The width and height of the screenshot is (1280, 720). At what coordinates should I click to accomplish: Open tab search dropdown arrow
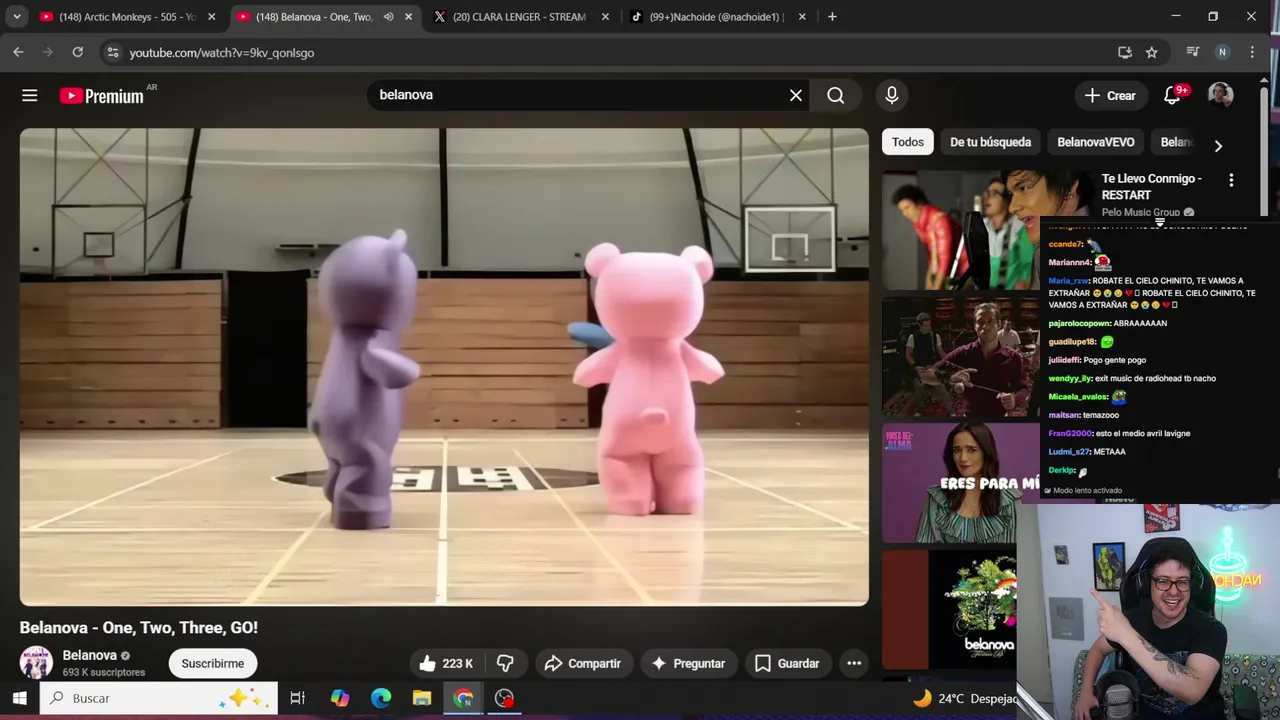(17, 17)
